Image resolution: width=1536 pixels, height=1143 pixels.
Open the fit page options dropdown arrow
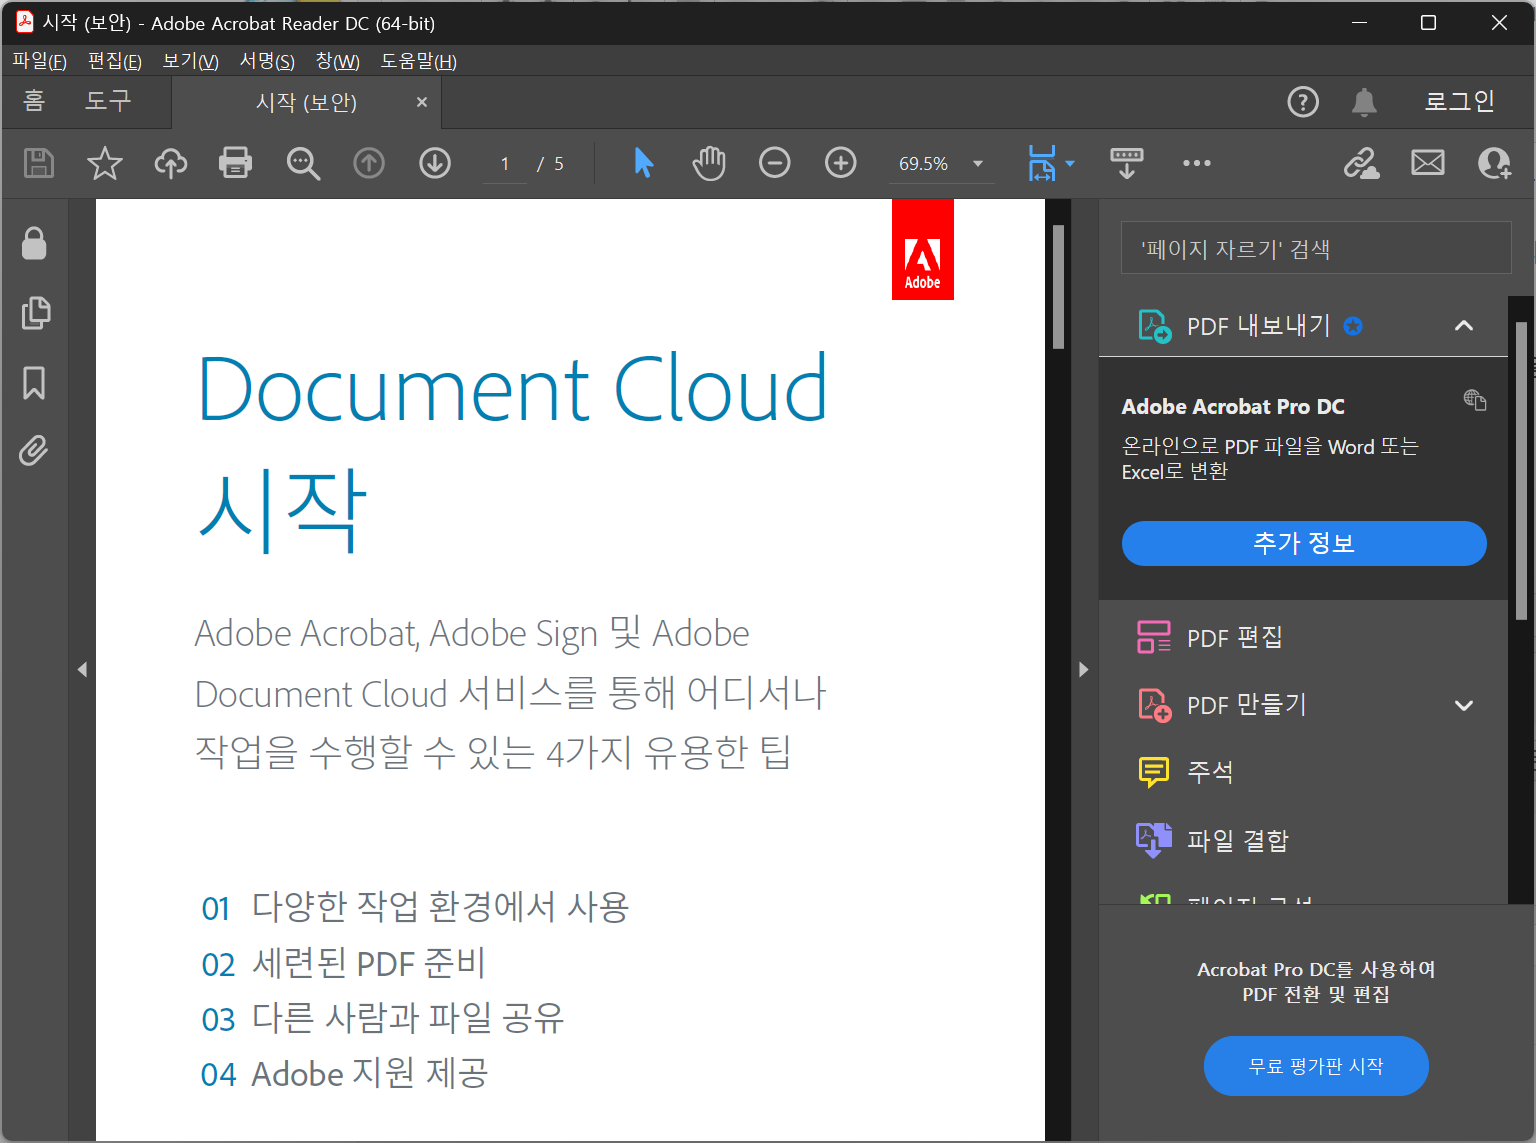pyautogui.click(x=1070, y=163)
